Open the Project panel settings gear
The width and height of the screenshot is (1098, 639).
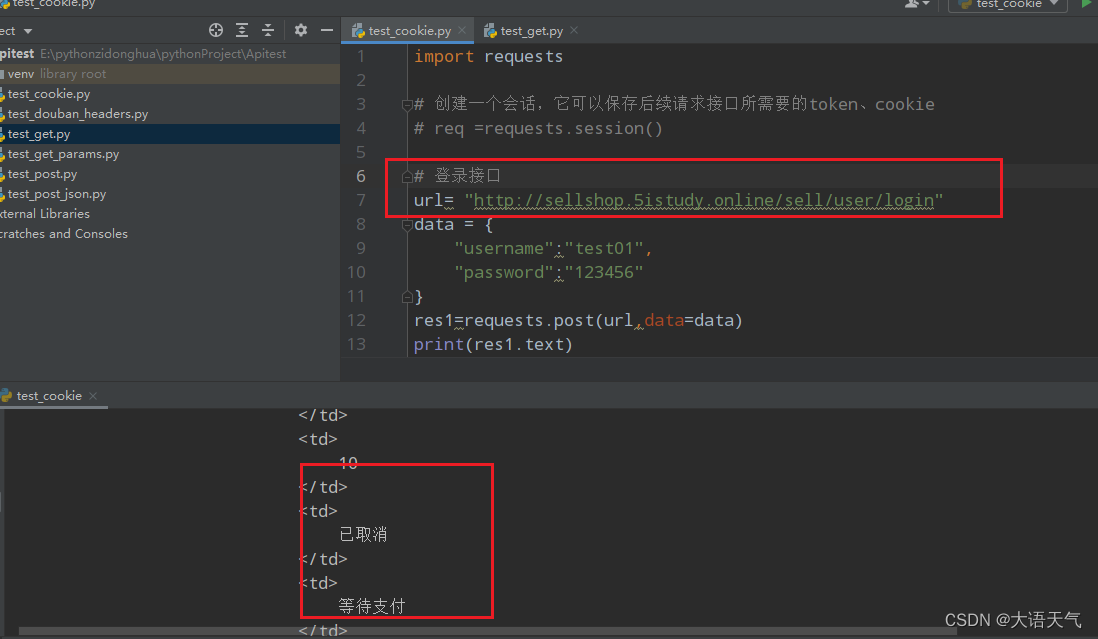tap(300, 30)
